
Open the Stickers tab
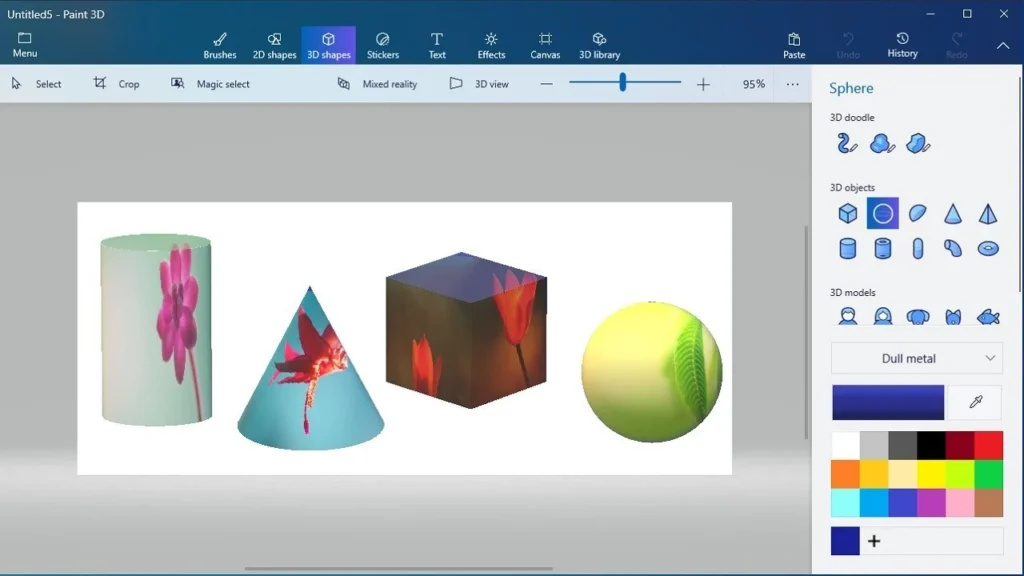click(x=383, y=45)
